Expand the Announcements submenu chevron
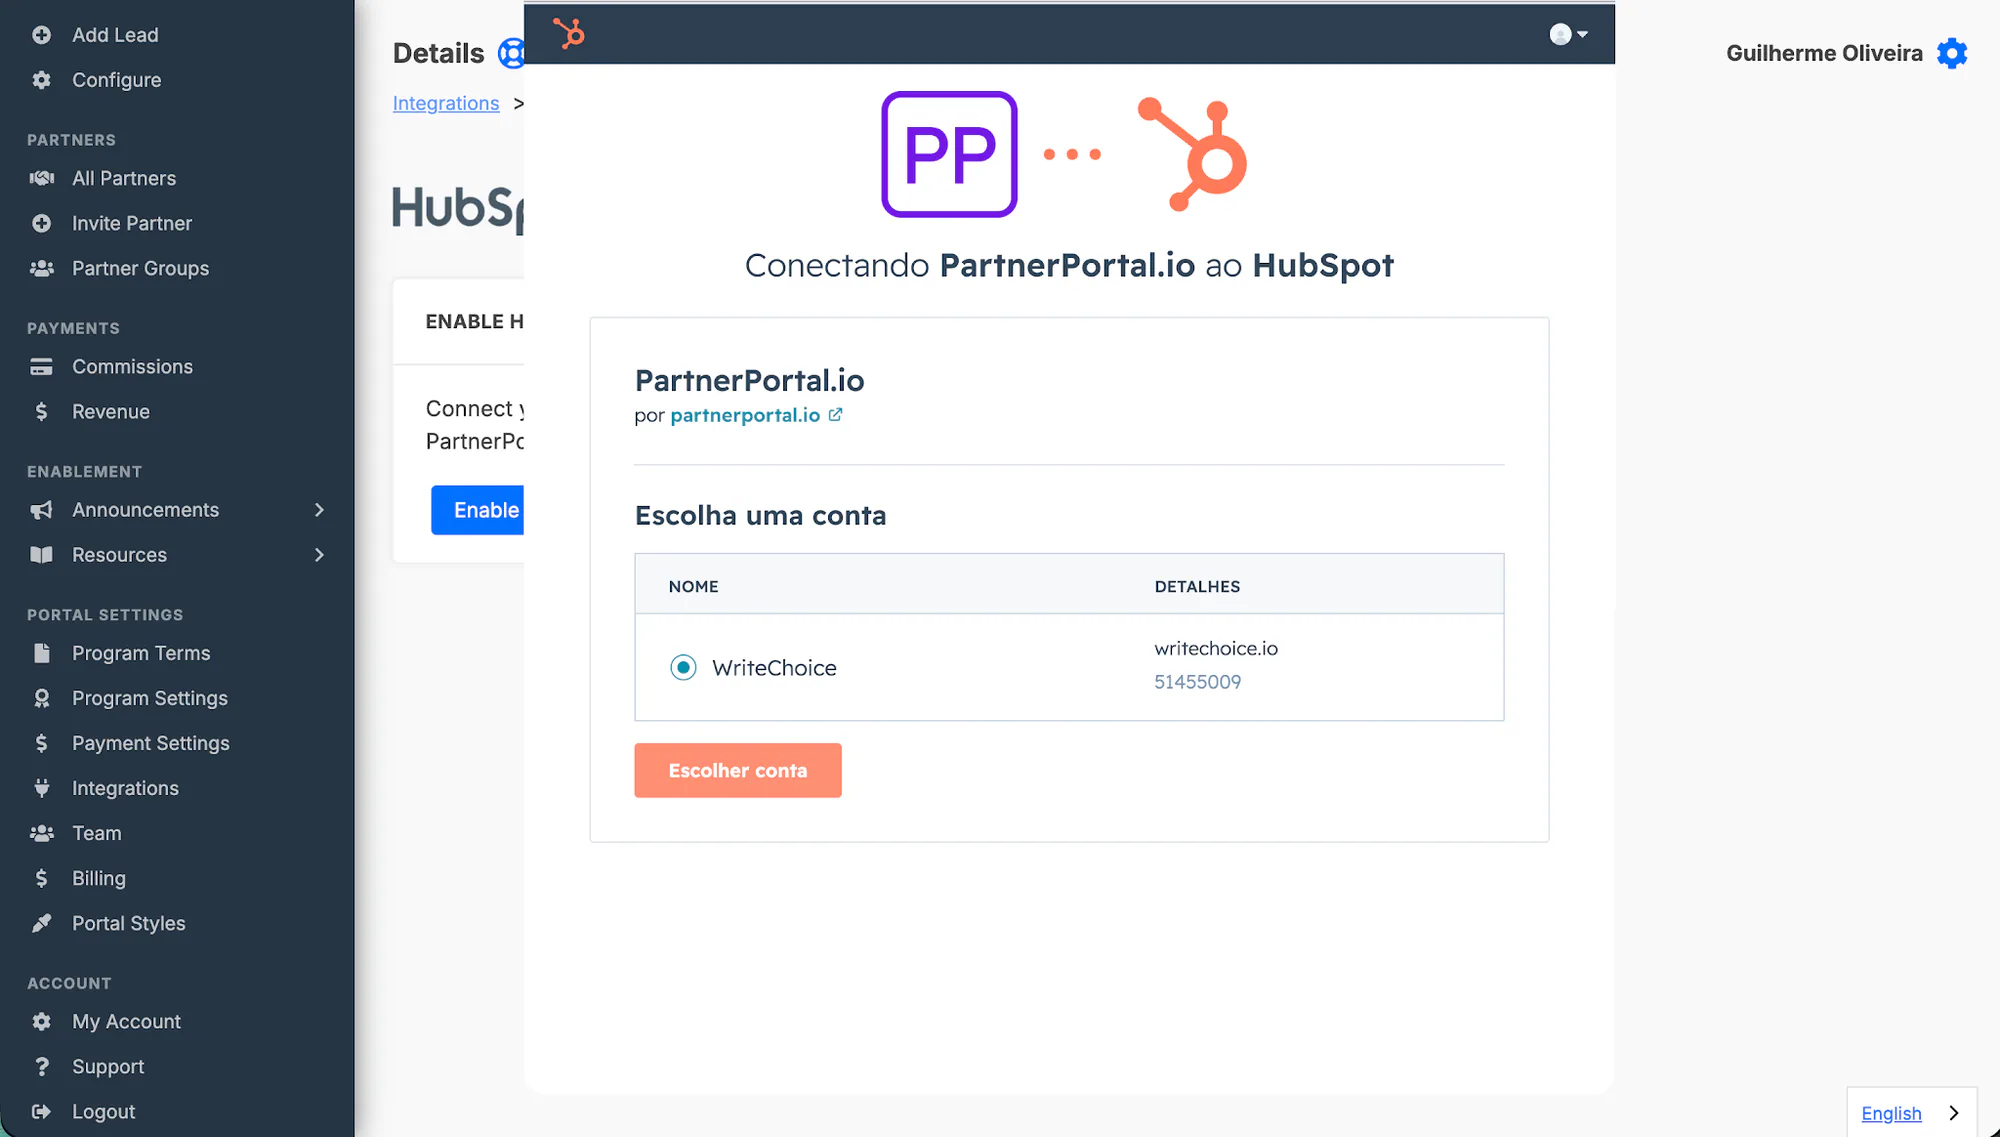 319,510
